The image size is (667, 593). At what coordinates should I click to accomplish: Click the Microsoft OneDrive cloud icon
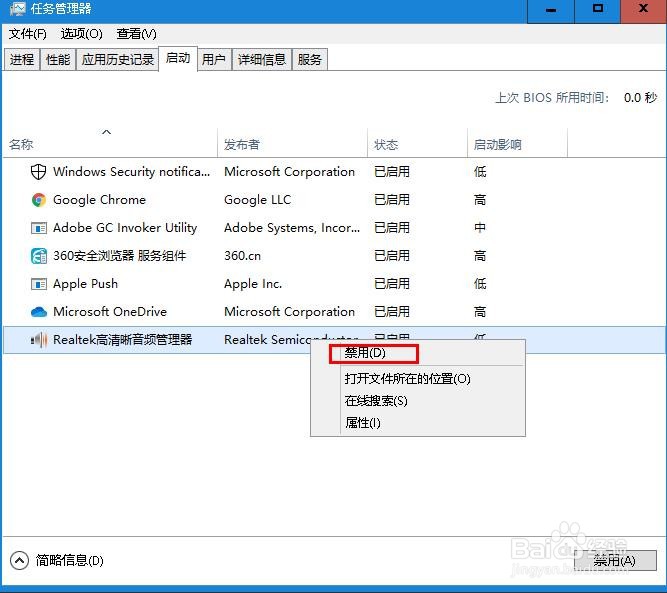[39, 312]
